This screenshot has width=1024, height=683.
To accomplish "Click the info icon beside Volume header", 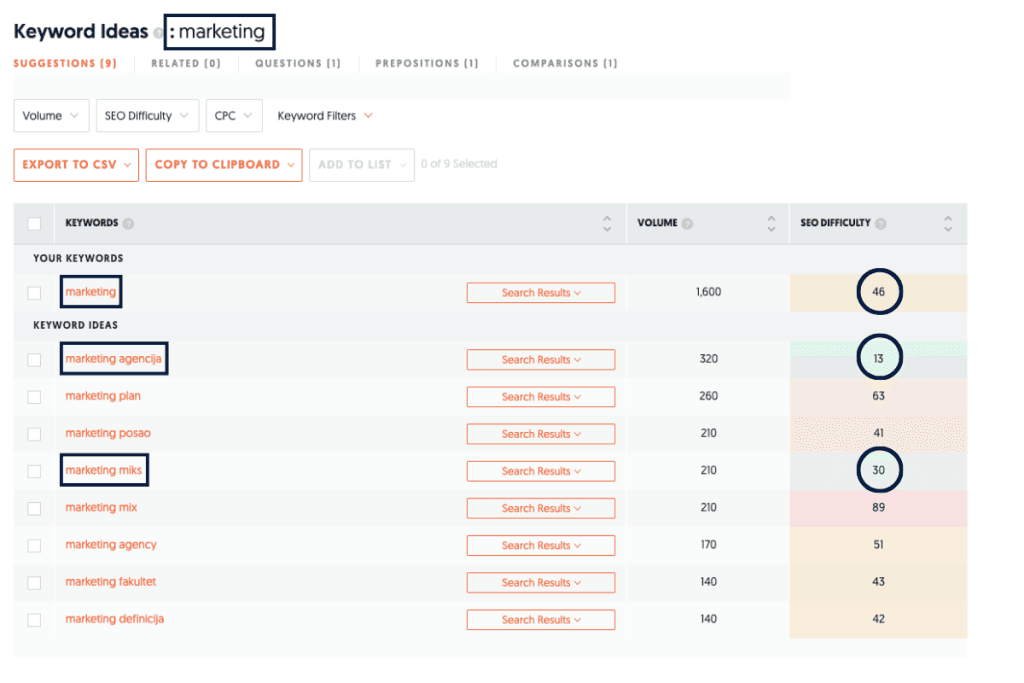I will click(x=687, y=224).
